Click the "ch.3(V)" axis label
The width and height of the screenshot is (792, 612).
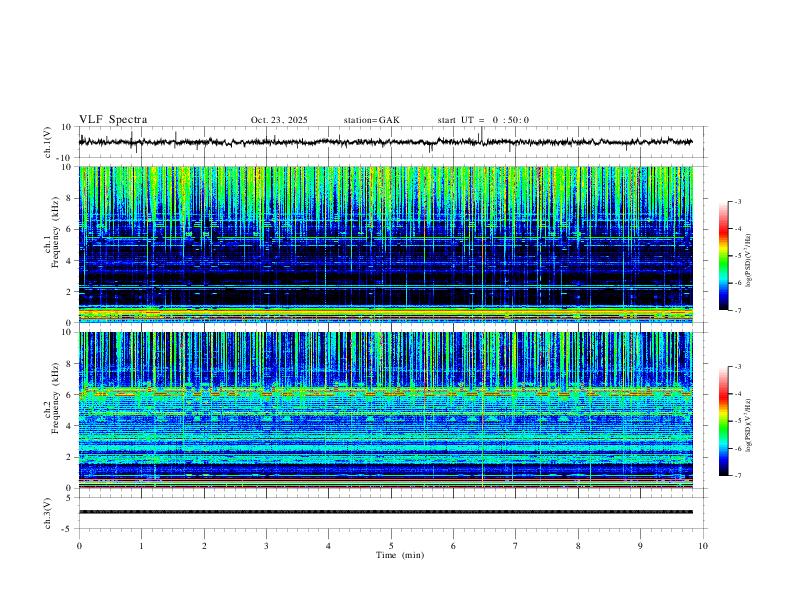(48, 513)
